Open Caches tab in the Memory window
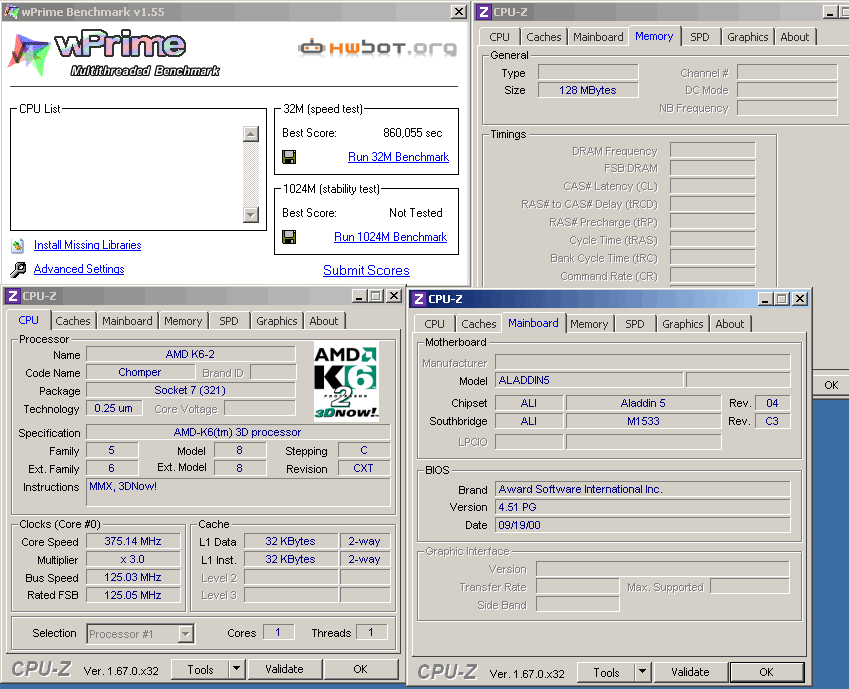 click(544, 37)
